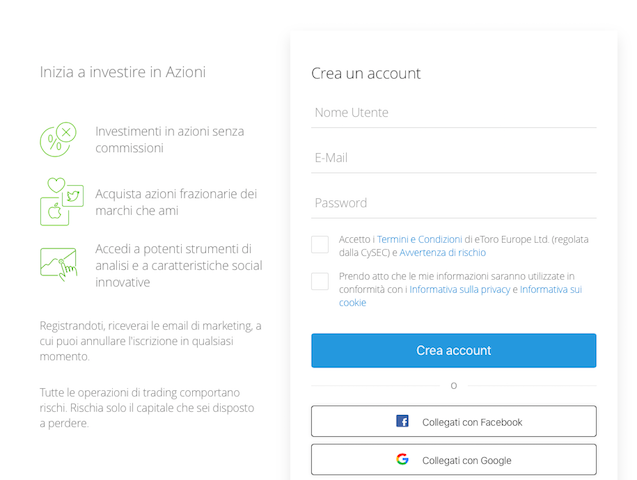Click the Facebook logo icon
Viewport: 637px width, 480px height.
[402, 421]
